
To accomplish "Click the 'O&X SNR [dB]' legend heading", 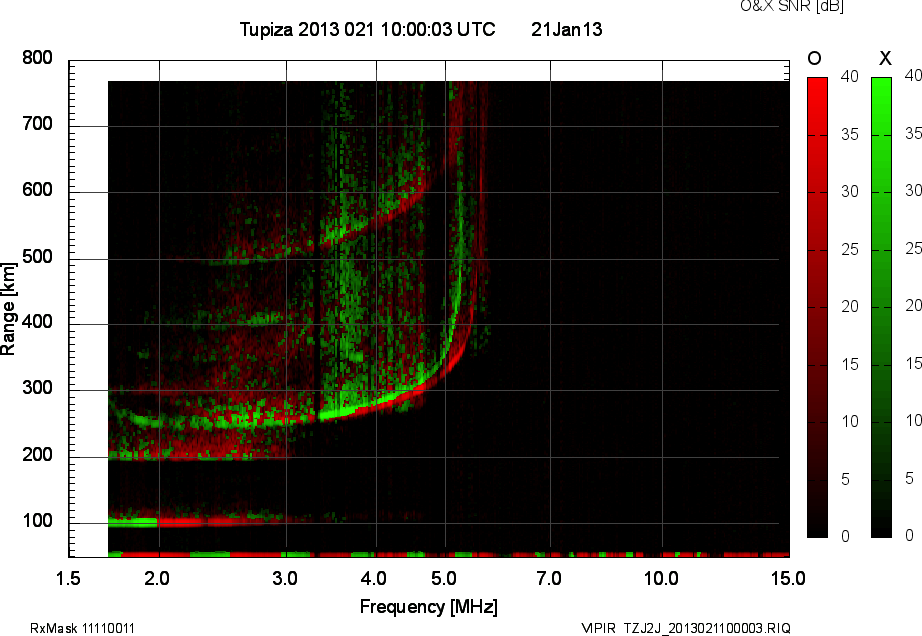I will pos(791,6).
